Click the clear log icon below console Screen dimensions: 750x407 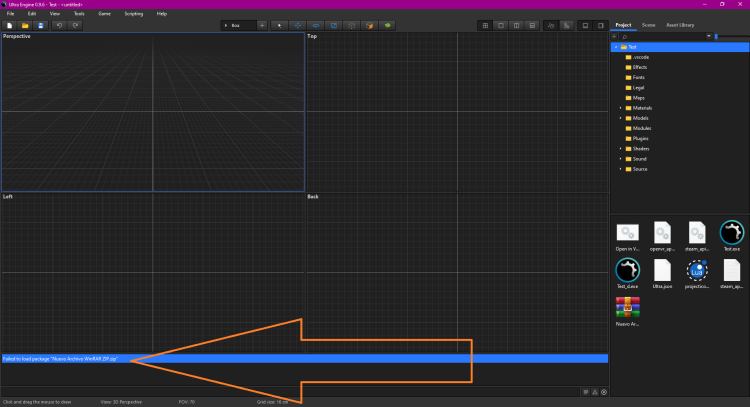(604, 391)
